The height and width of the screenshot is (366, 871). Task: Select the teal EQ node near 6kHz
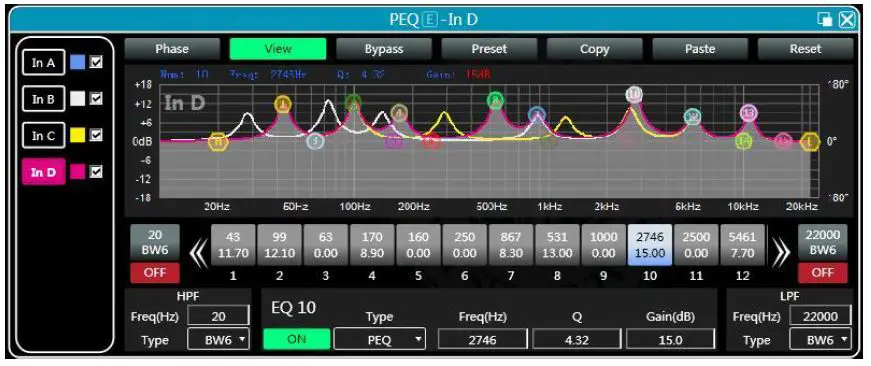pos(692,116)
